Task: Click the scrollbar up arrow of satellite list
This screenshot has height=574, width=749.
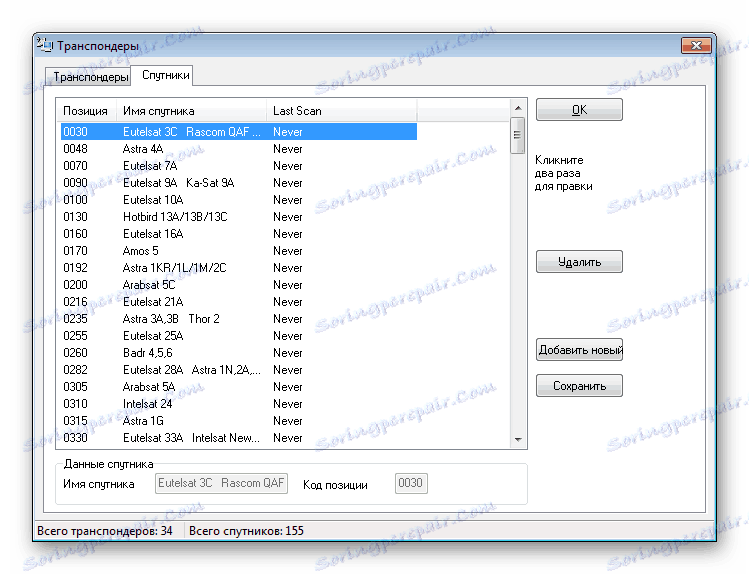Action: [518, 108]
